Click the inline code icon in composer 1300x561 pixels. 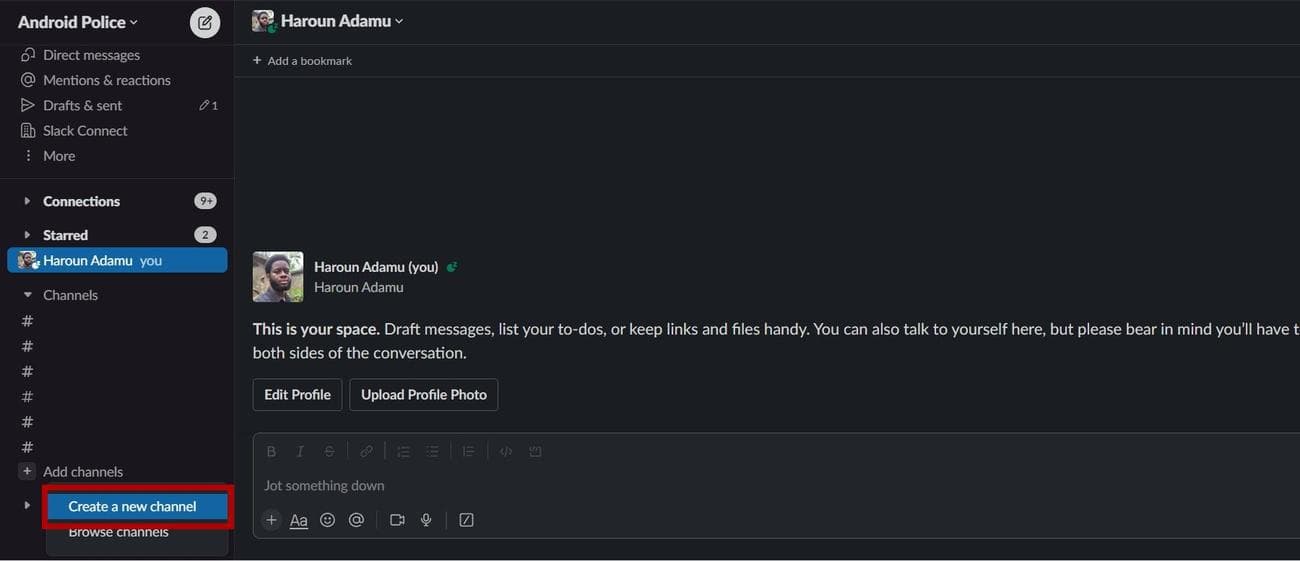(x=506, y=451)
